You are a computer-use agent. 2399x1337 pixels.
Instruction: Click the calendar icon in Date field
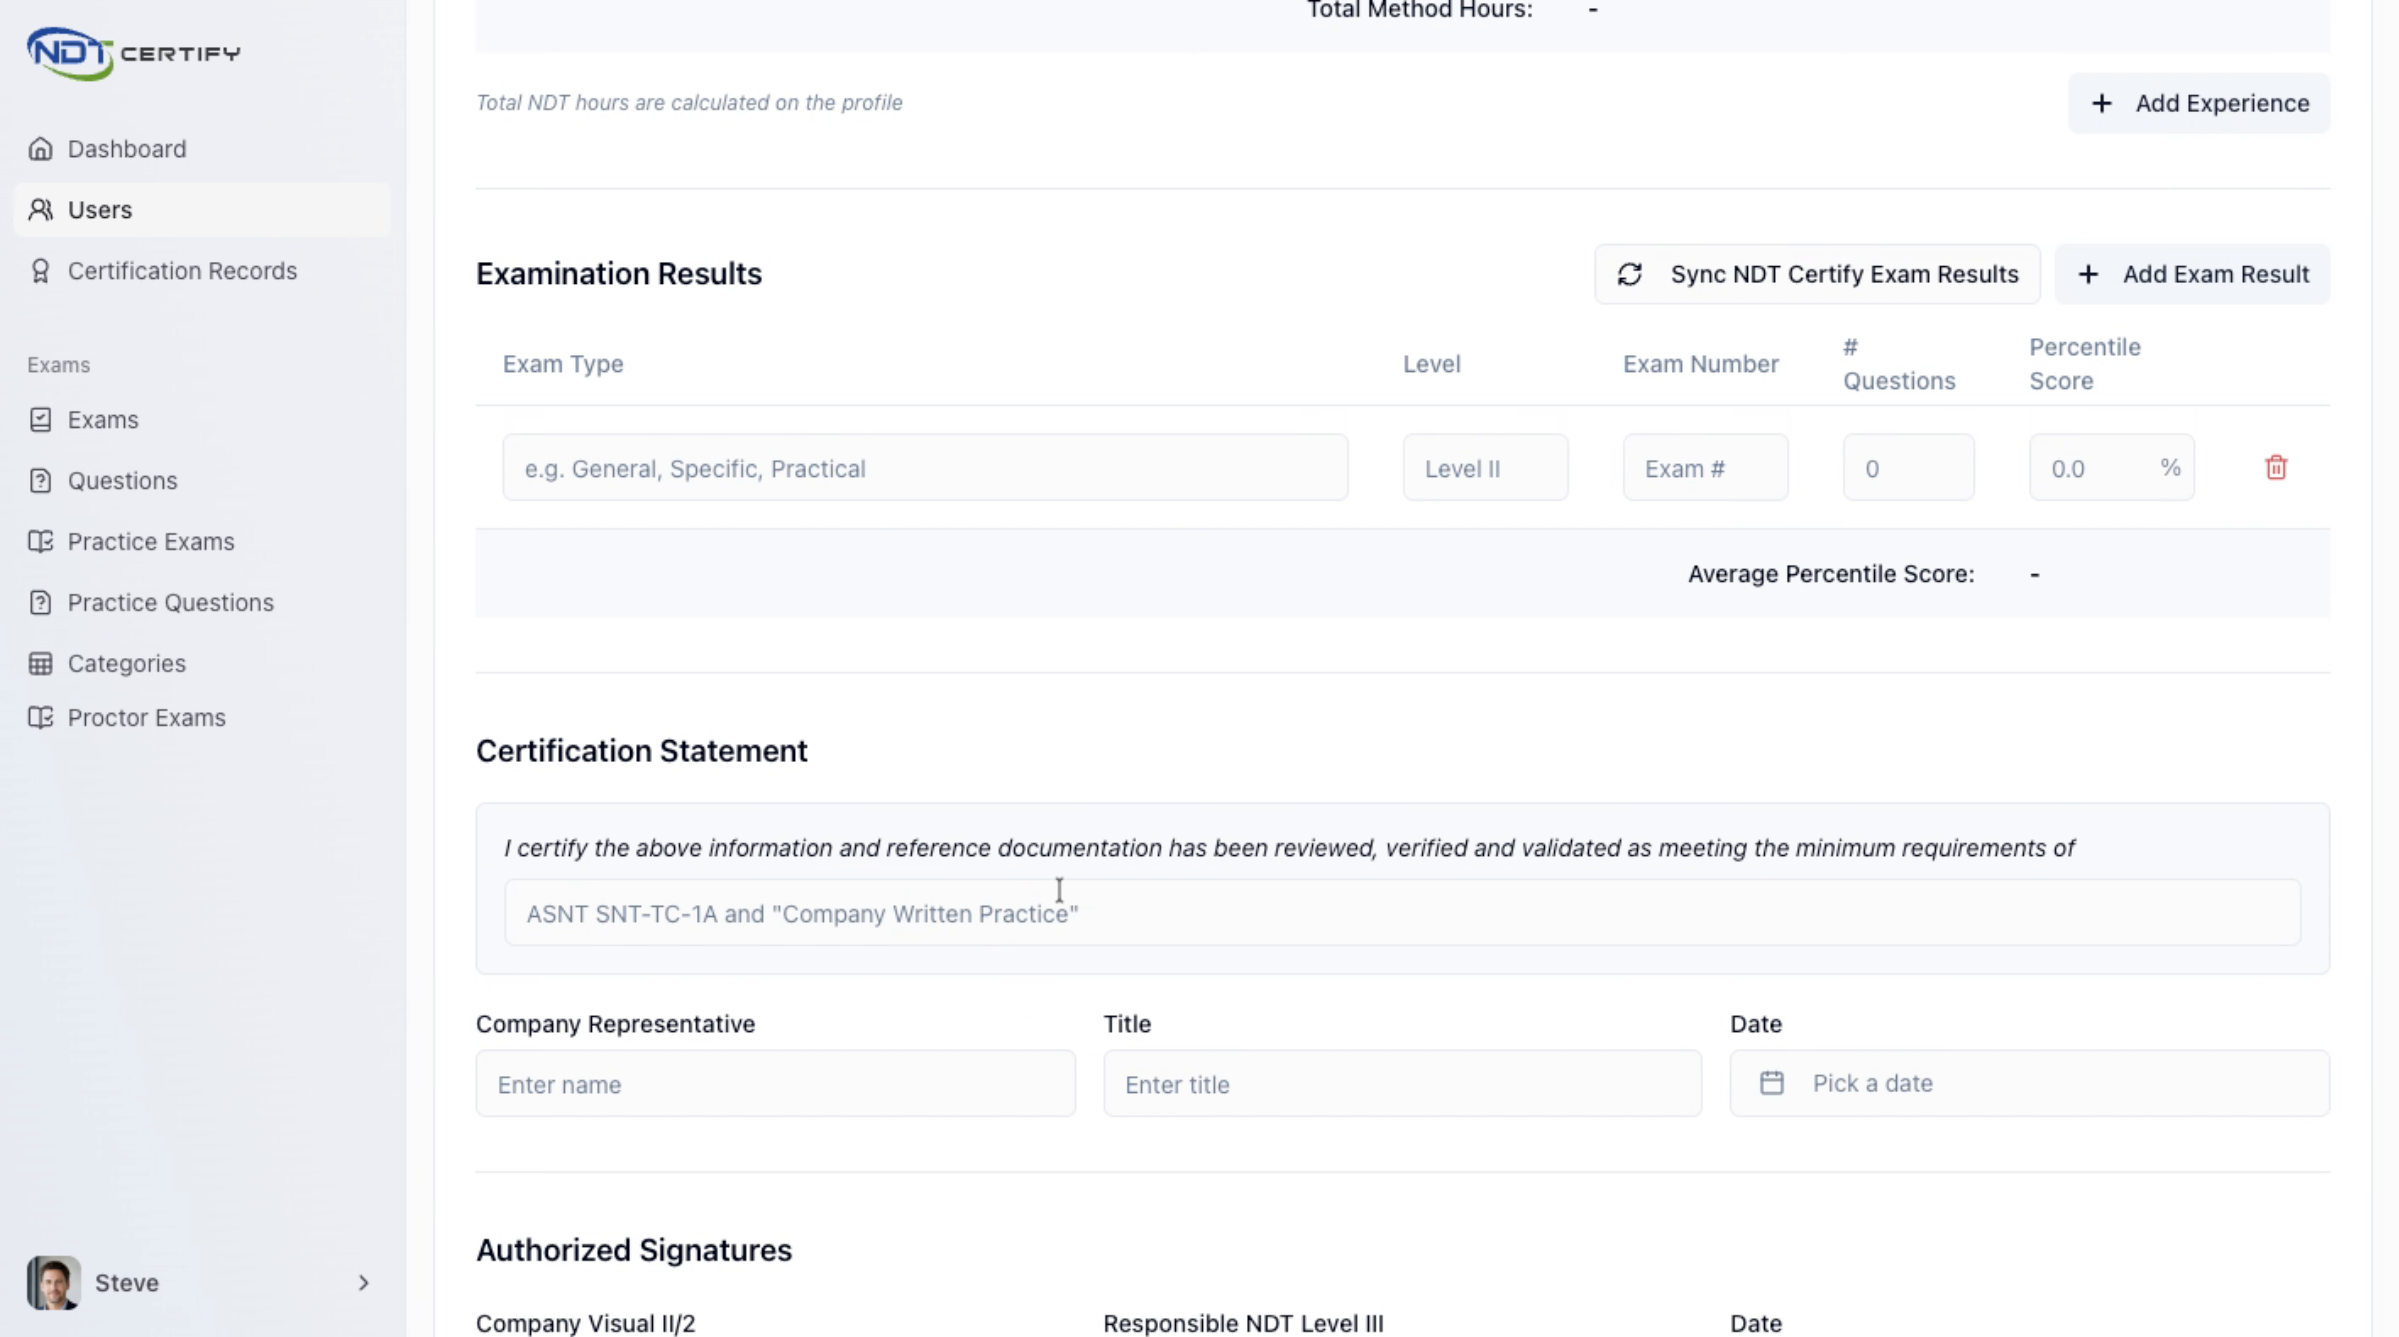pyautogui.click(x=1772, y=1083)
